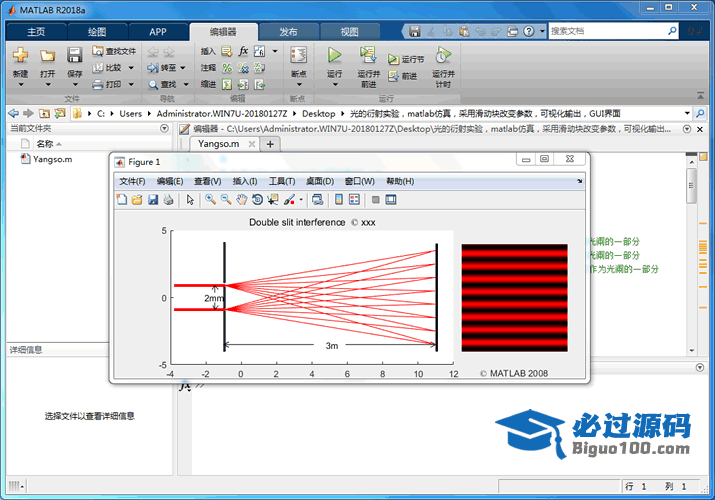This screenshot has width=715, height=500.
Task: Click the 打印 print icon in ribbon
Action: coord(98,84)
